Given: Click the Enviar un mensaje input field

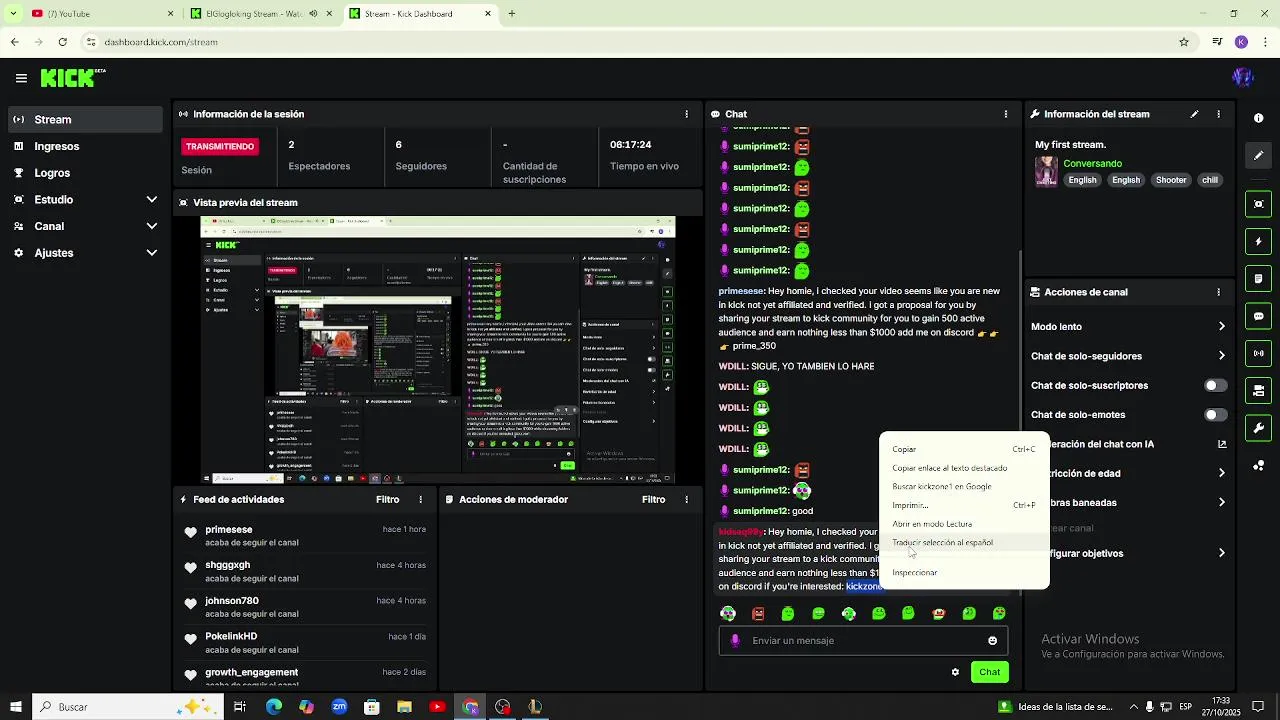Looking at the screenshot, I should (863, 641).
